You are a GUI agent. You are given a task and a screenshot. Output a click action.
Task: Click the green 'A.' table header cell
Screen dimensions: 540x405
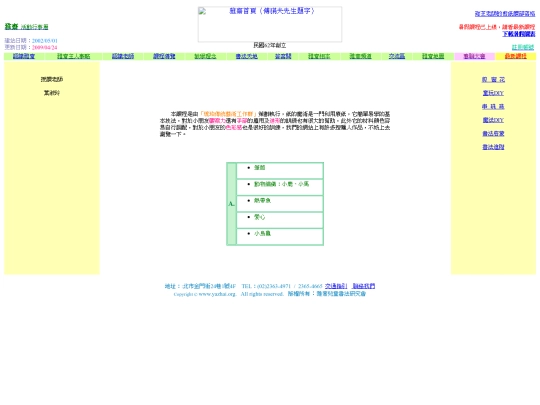(x=231, y=204)
